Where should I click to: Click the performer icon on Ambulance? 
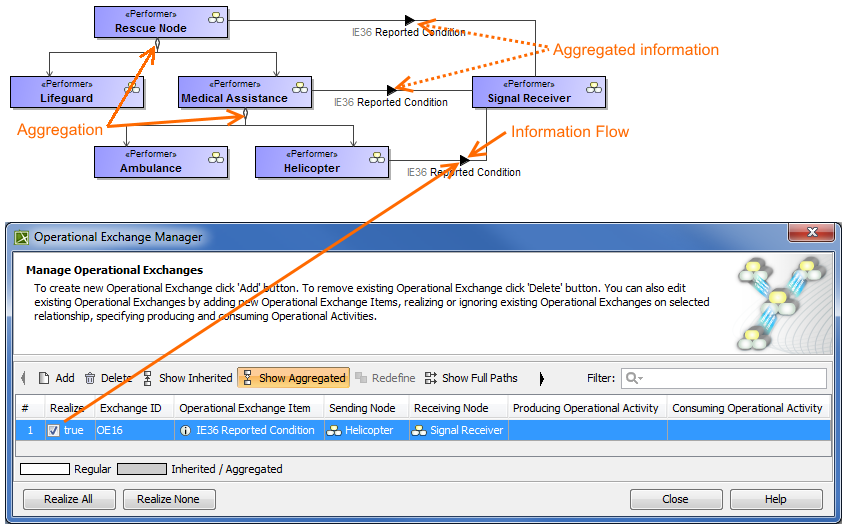215,158
